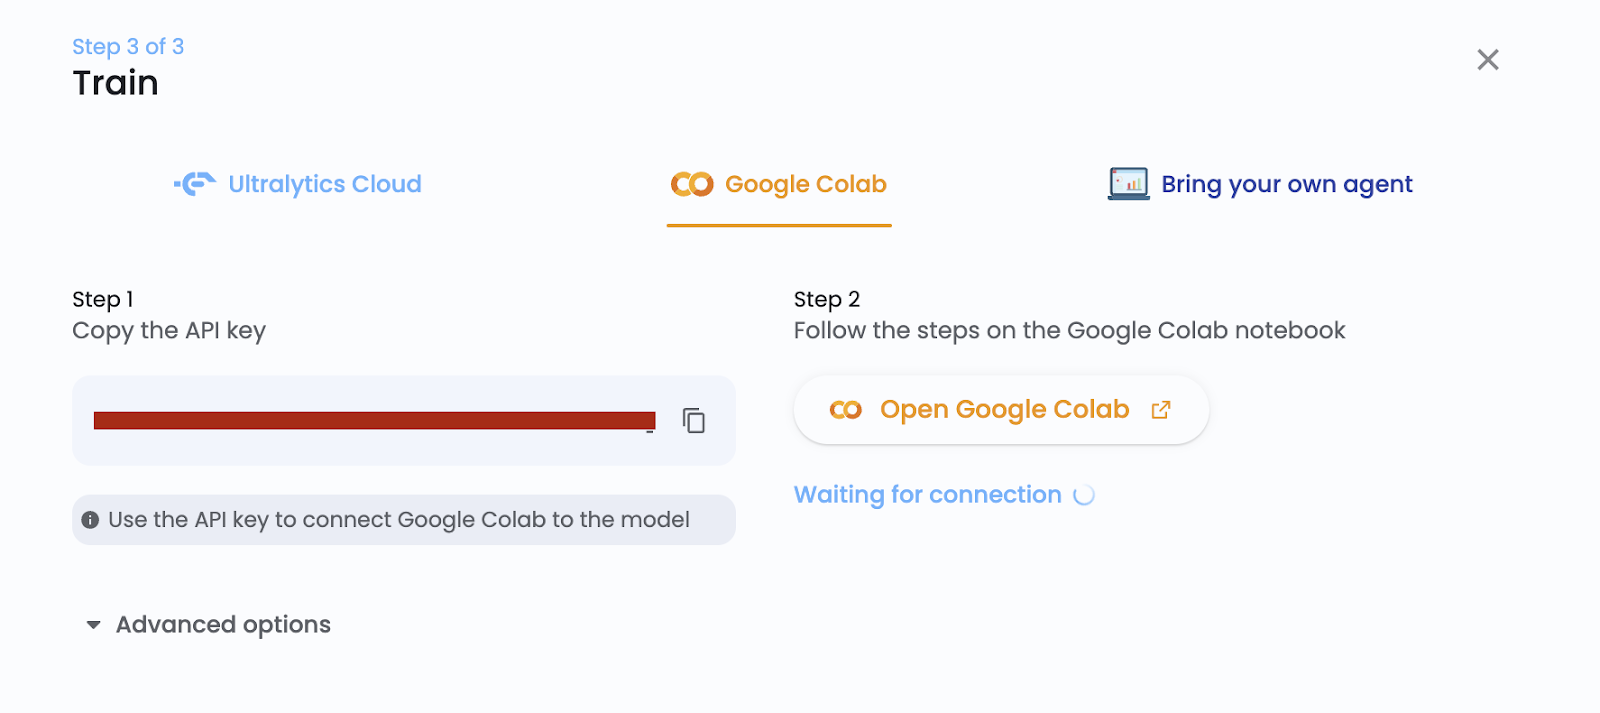This screenshot has height=713, width=1600.
Task: Click the Advanced options label
Action: tap(223, 625)
